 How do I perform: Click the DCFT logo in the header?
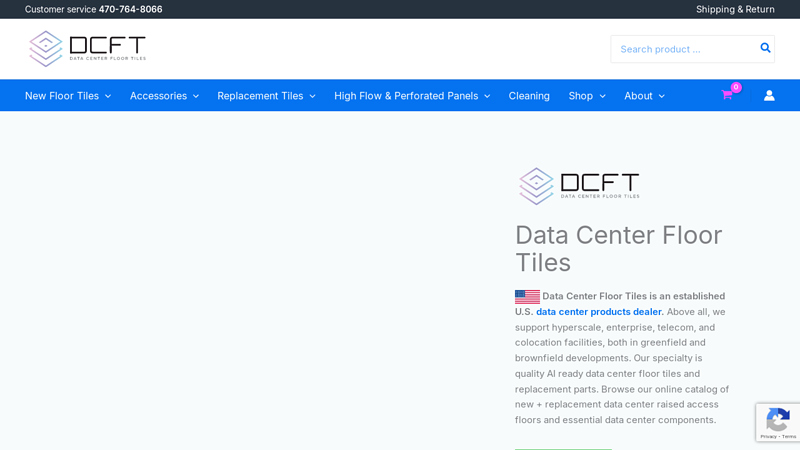[x=87, y=48]
